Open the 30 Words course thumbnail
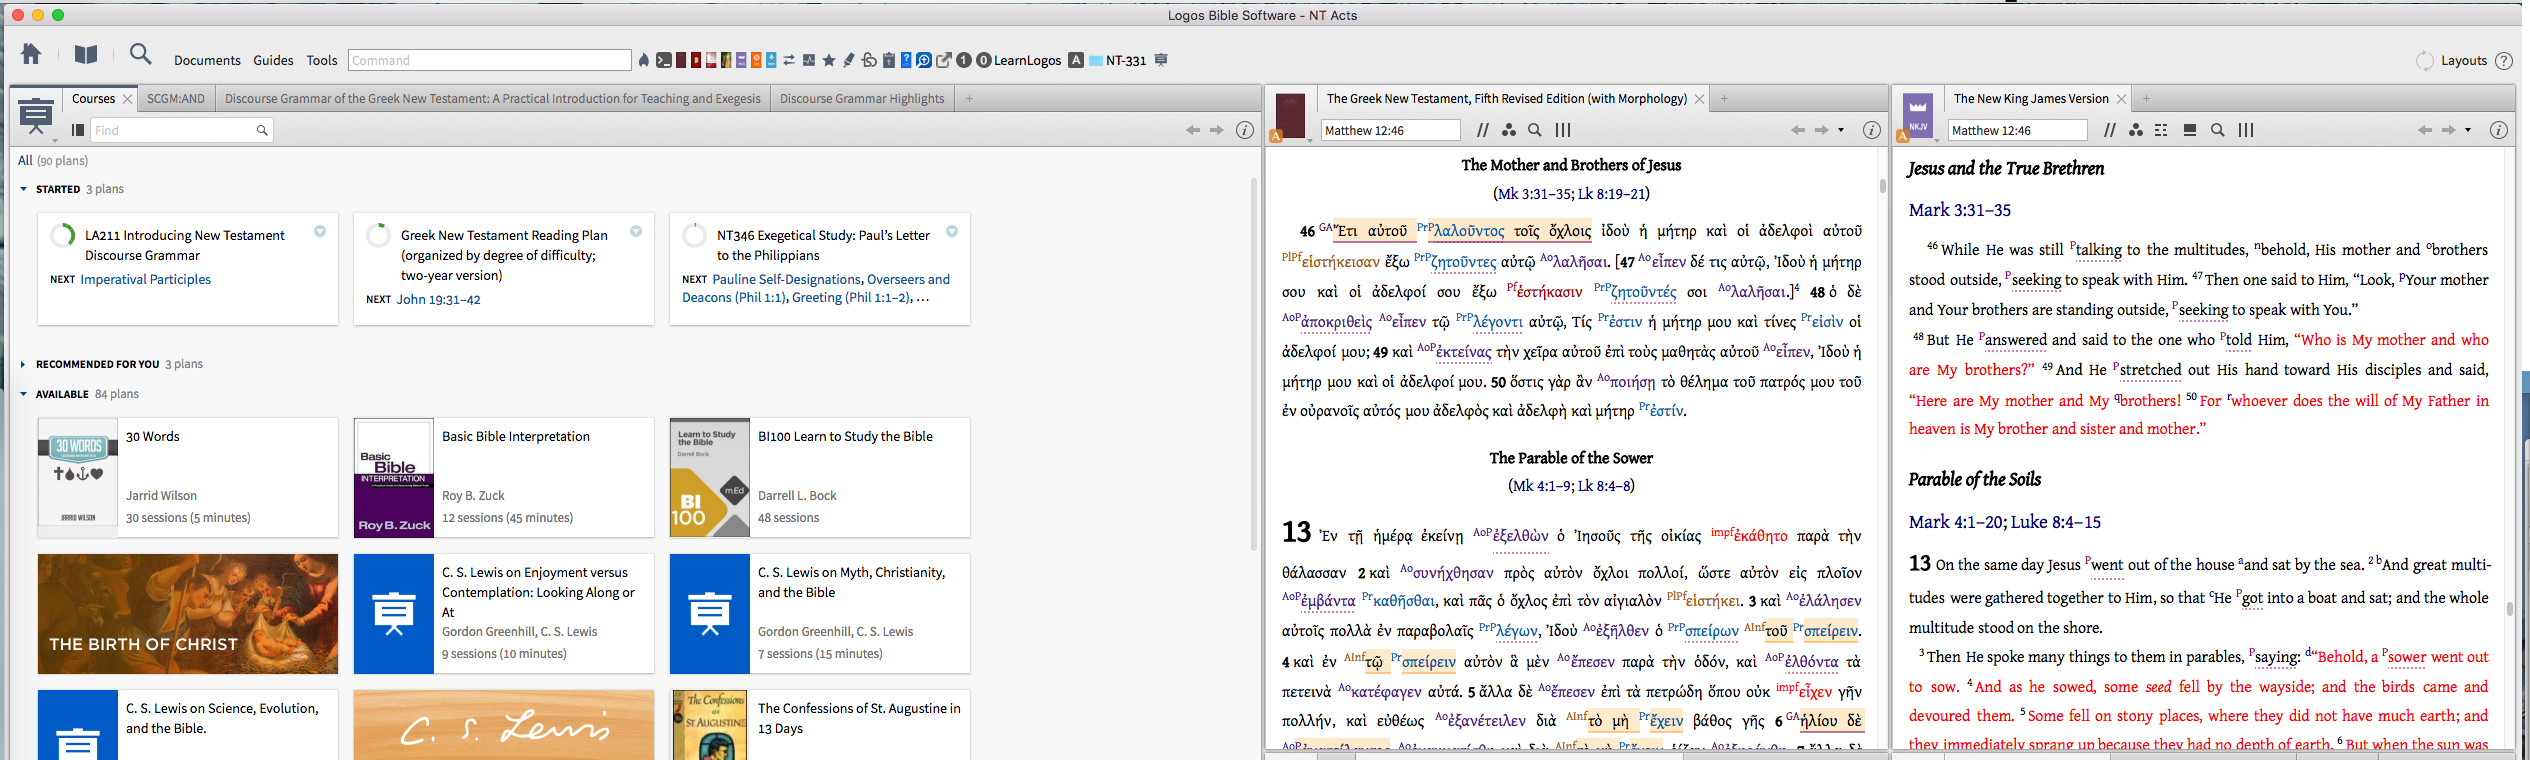 click(78, 477)
